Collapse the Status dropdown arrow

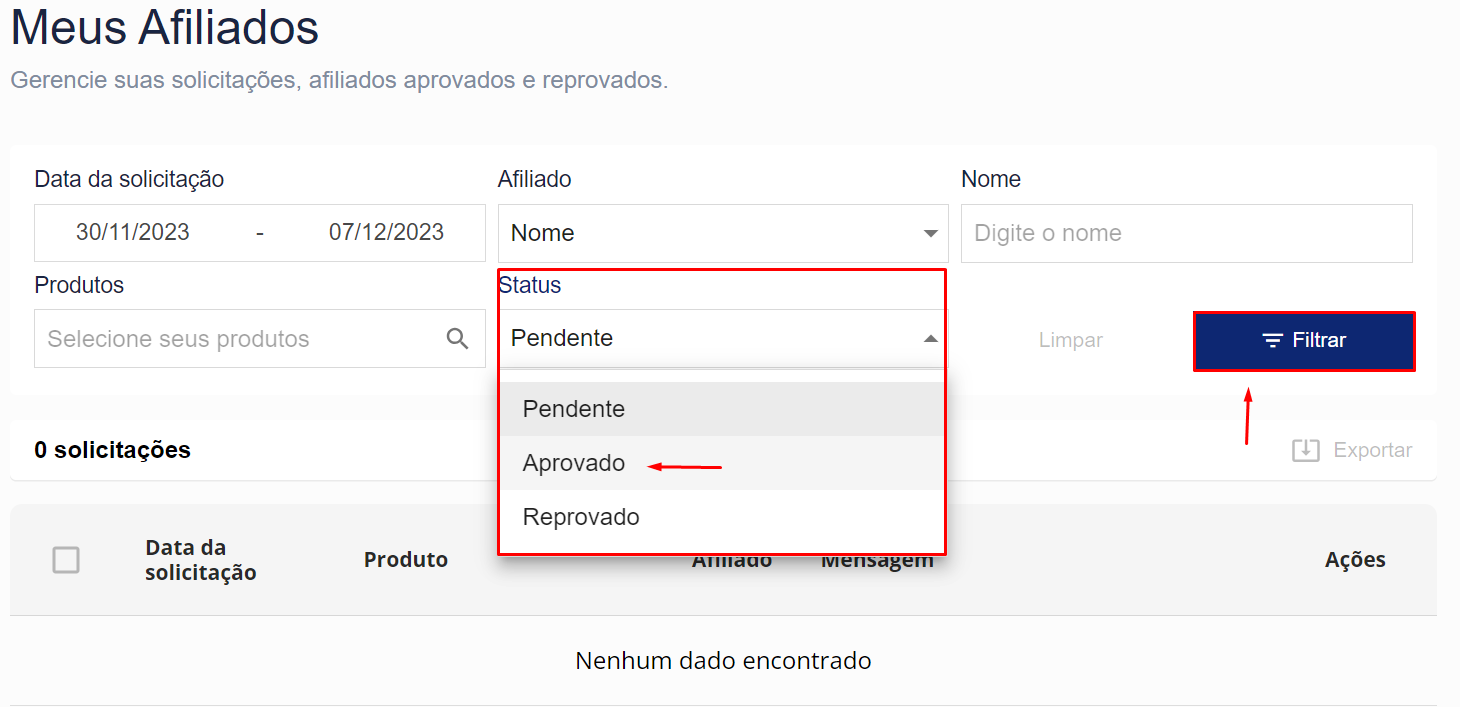pos(930,339)
